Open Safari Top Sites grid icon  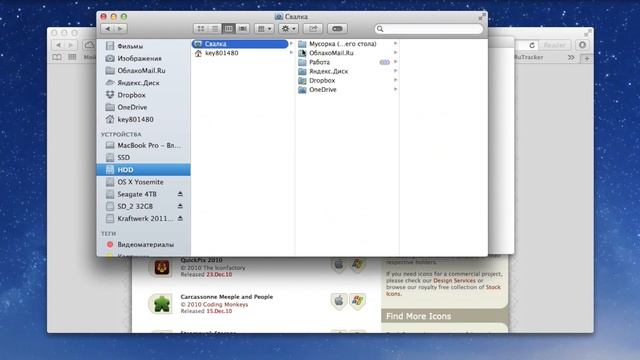click(x=72, y=57)
